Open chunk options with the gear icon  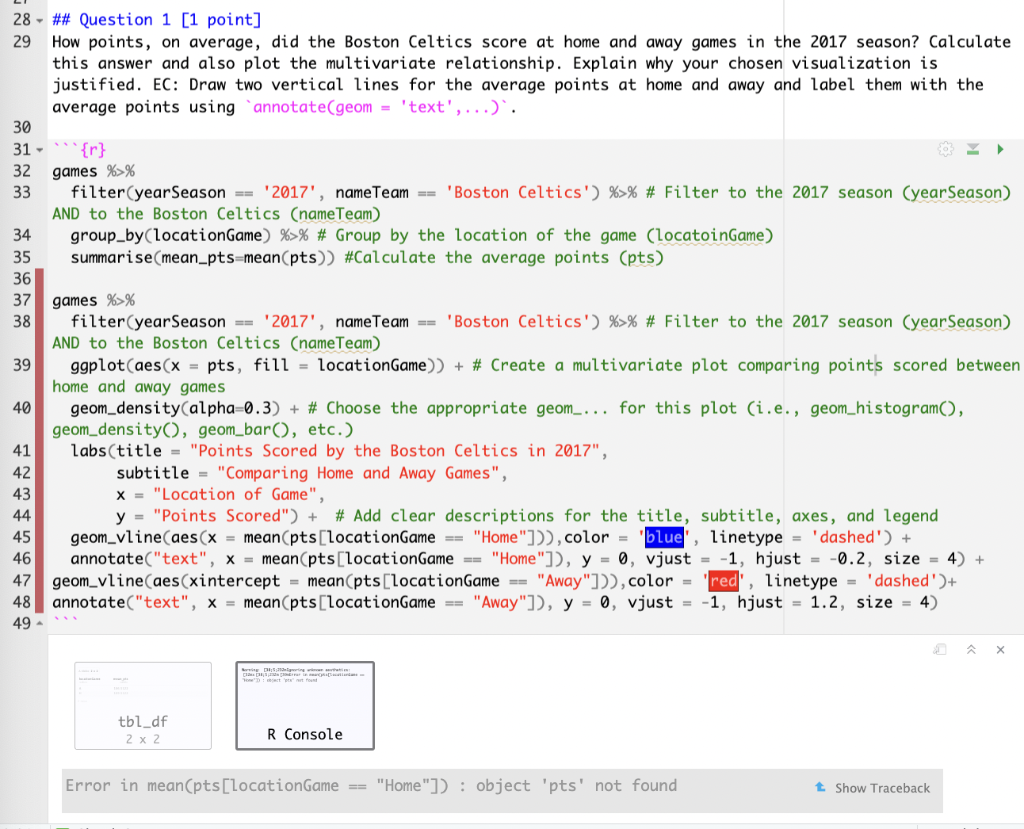[945, 148]
